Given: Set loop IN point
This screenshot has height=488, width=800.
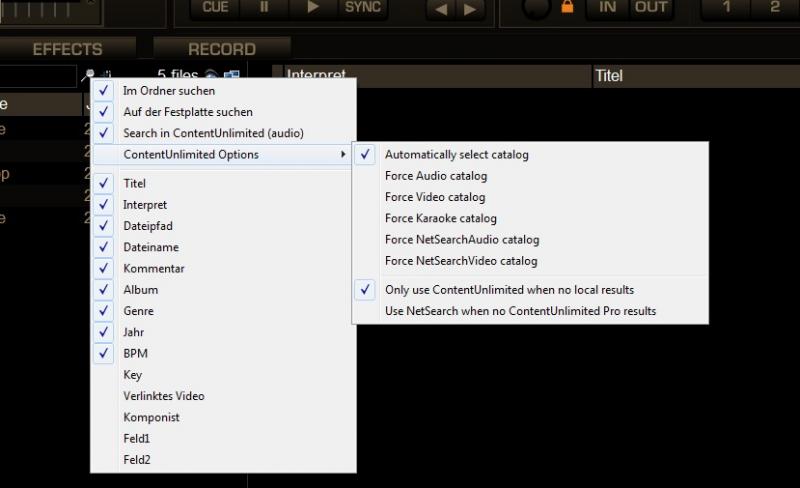Looking at the screenshot, I should point(607,8).
